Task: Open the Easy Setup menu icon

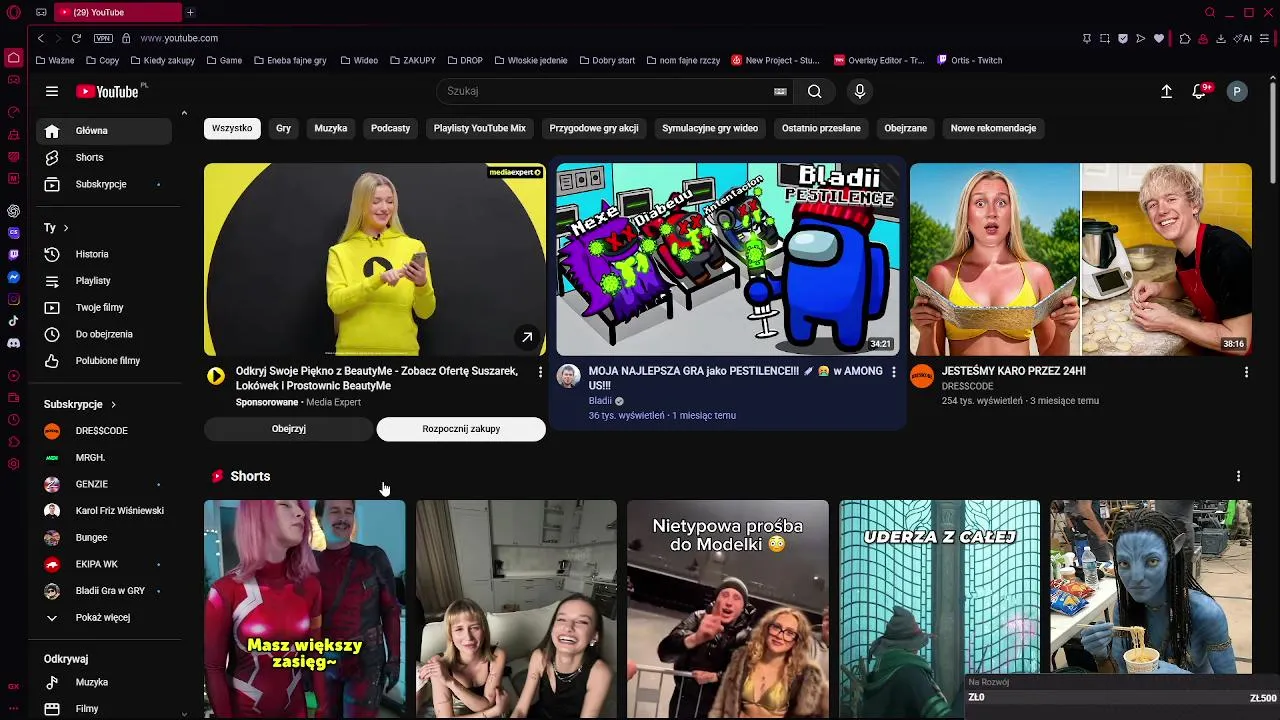Action: pyautogui.click(x=1265, y=38)
